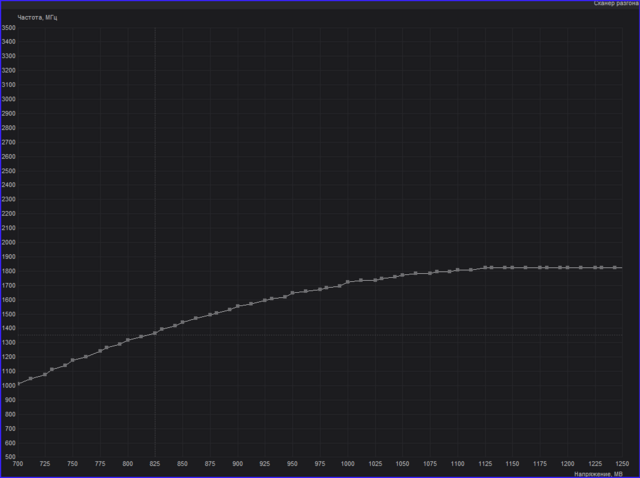Select the curve point at 1000 mV
The height and width of the screenshot is (478, 640).
tap(347, 282)
